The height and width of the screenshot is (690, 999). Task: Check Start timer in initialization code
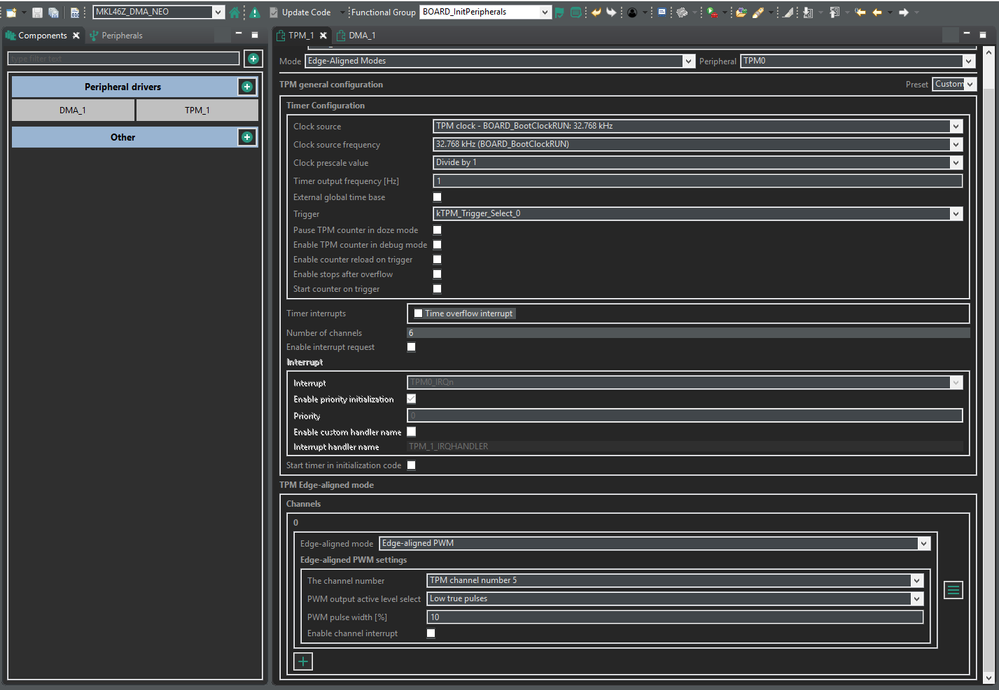(x=412, y=465)
